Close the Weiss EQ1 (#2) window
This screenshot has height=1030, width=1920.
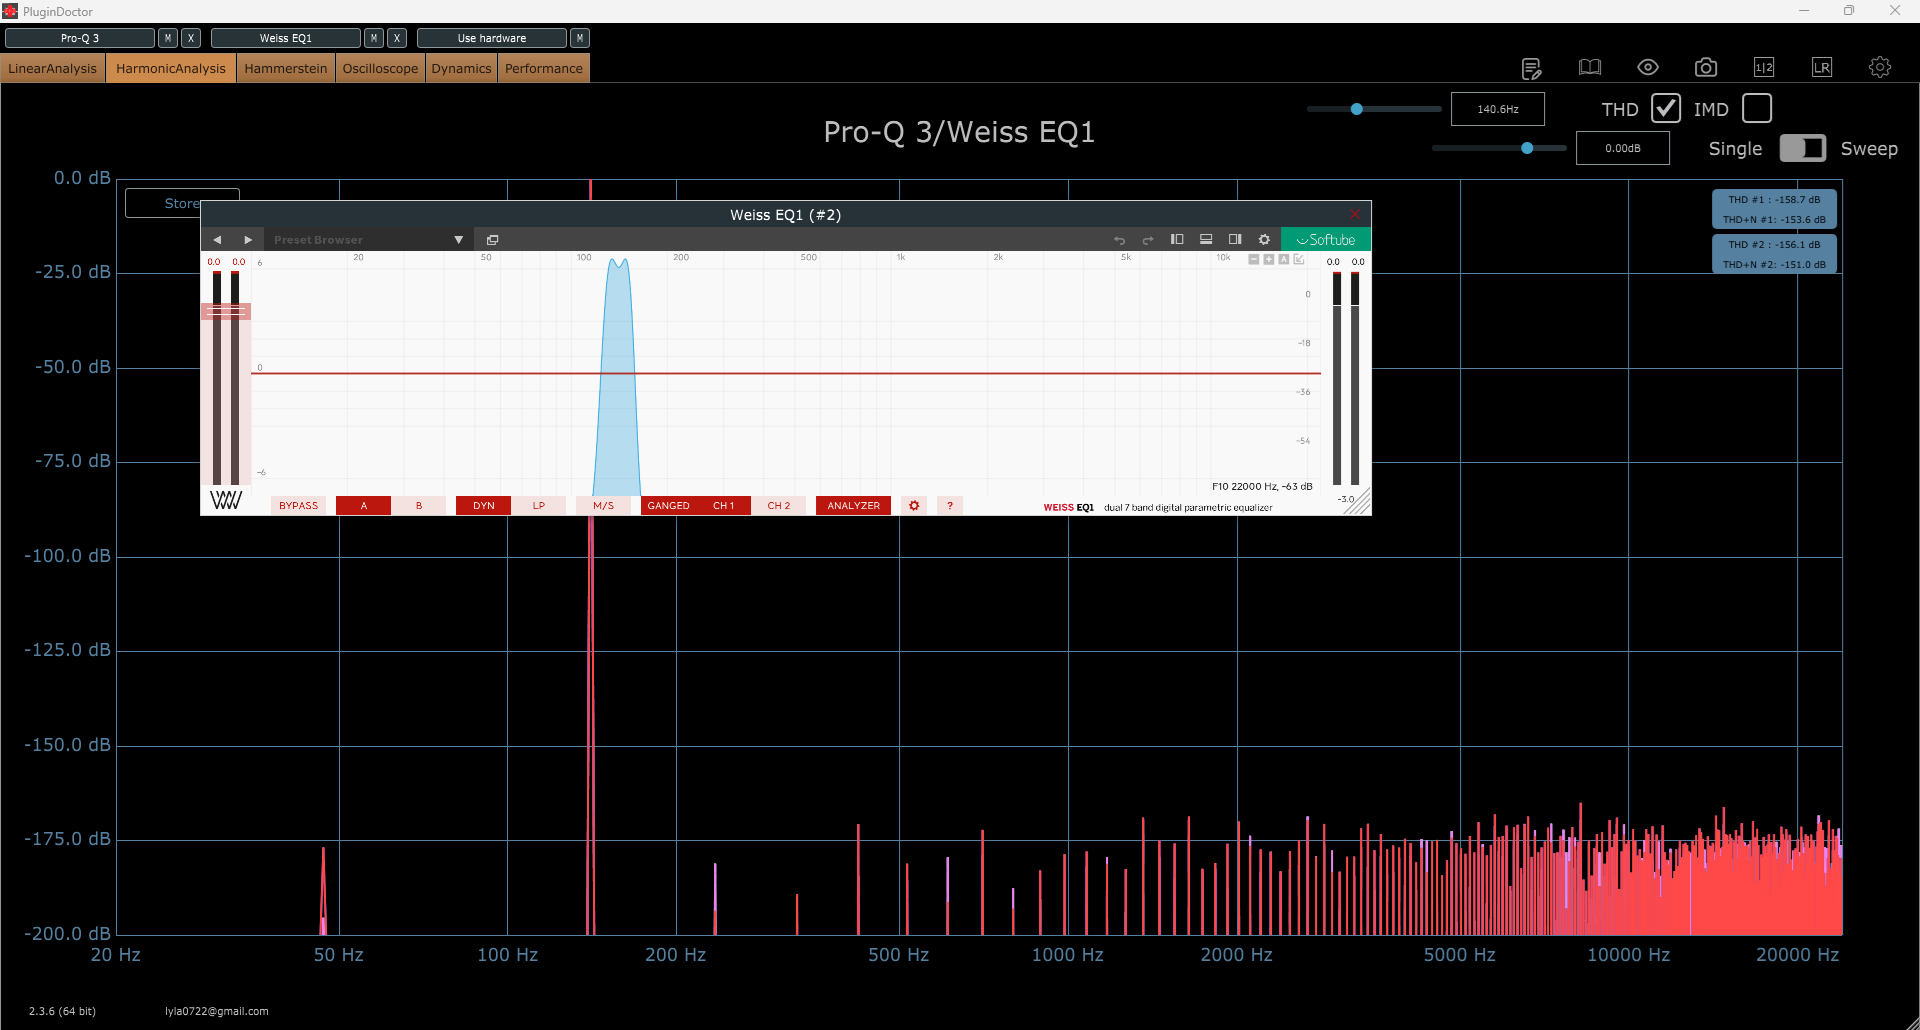pos(1355,214)
